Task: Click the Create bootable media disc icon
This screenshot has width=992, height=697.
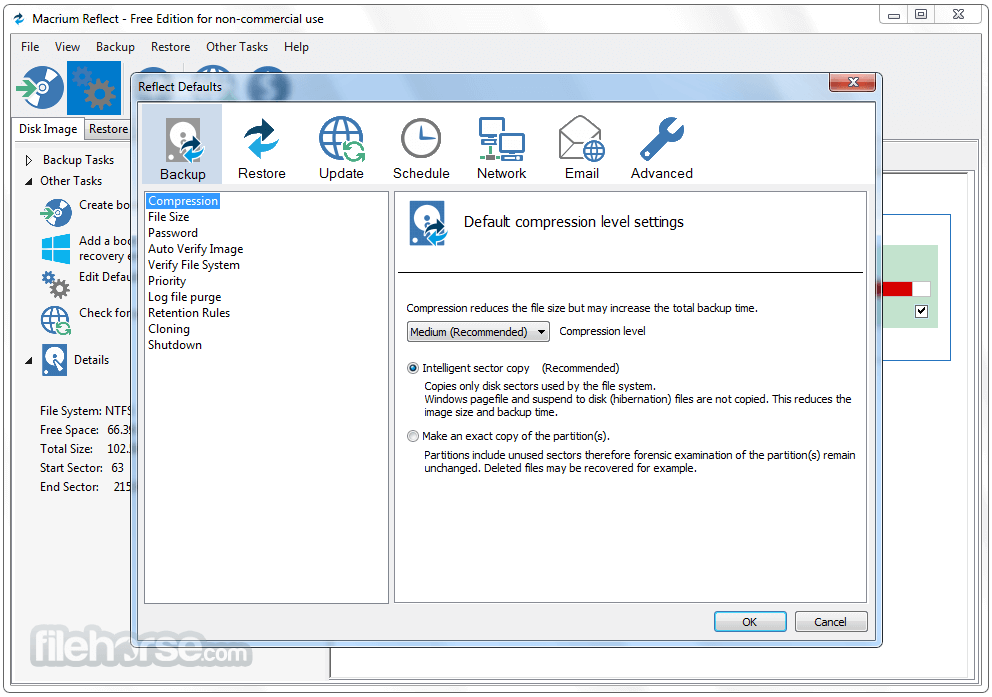Action: pyautogui.click(x=56, y=213)
